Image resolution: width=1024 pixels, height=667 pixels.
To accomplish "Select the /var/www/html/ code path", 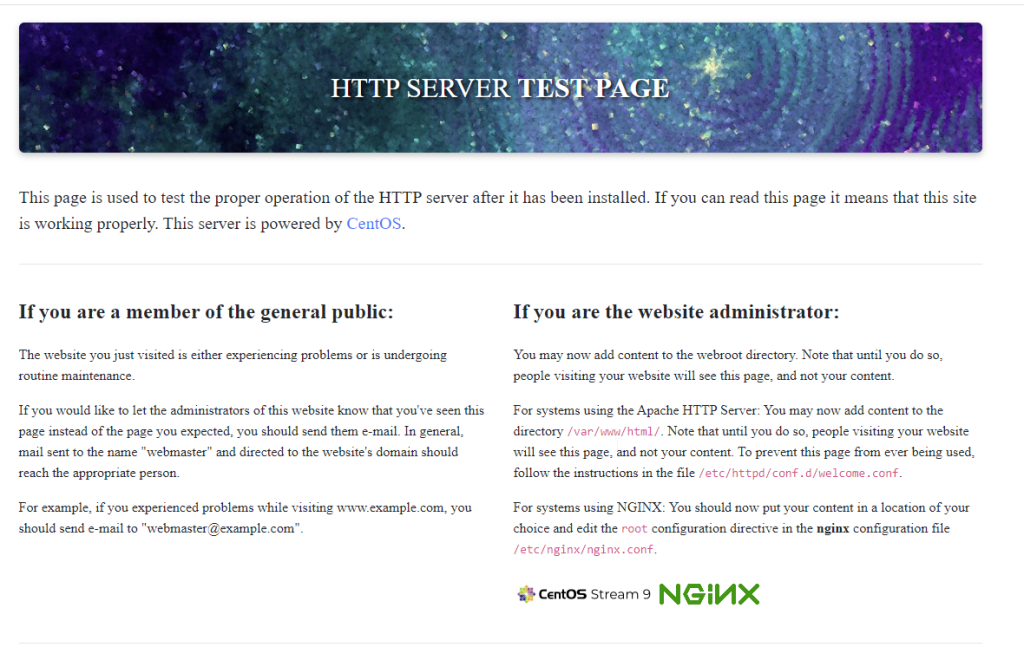I will [613, 432].
